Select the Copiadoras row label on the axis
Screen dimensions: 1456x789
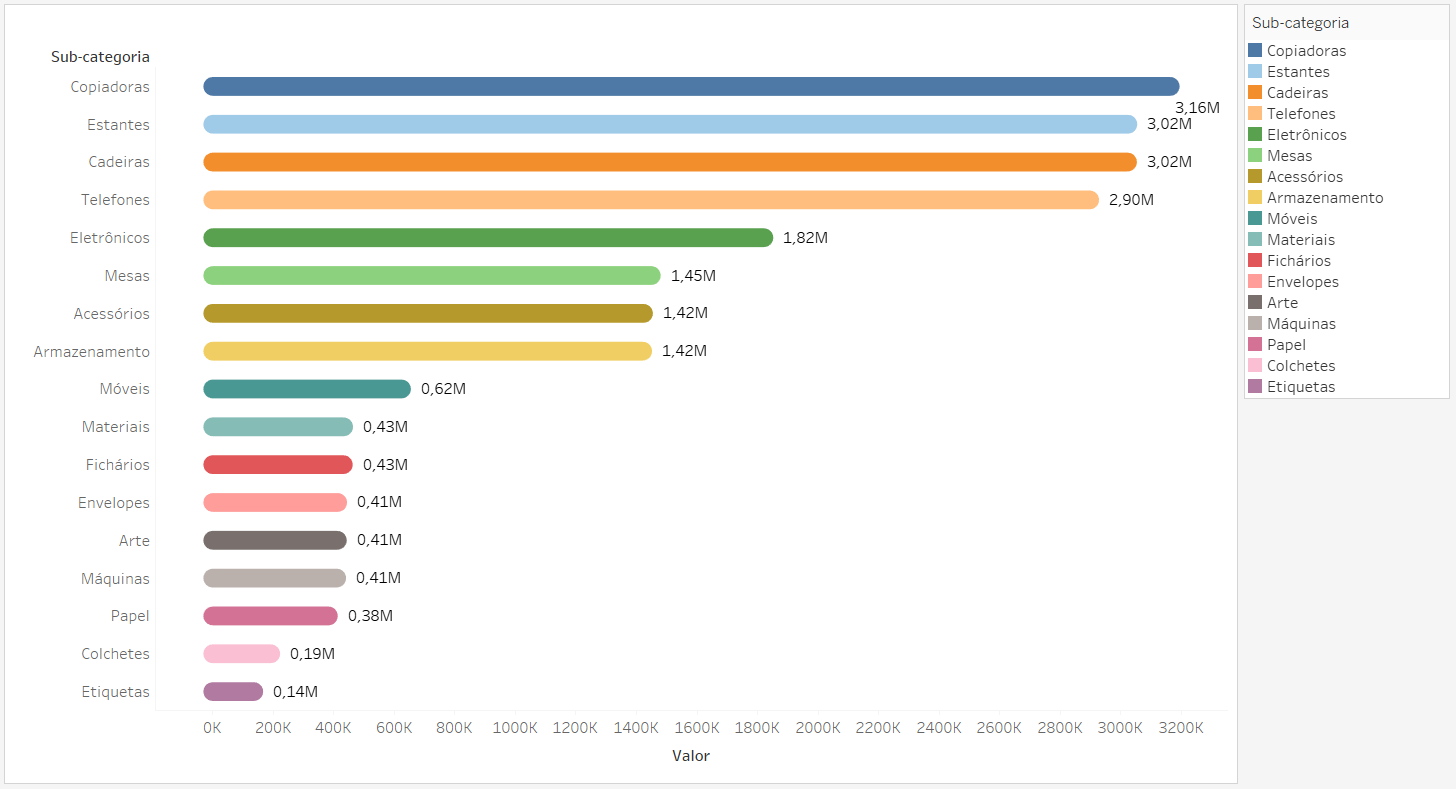pyautogui.click(x=110, y=87)
